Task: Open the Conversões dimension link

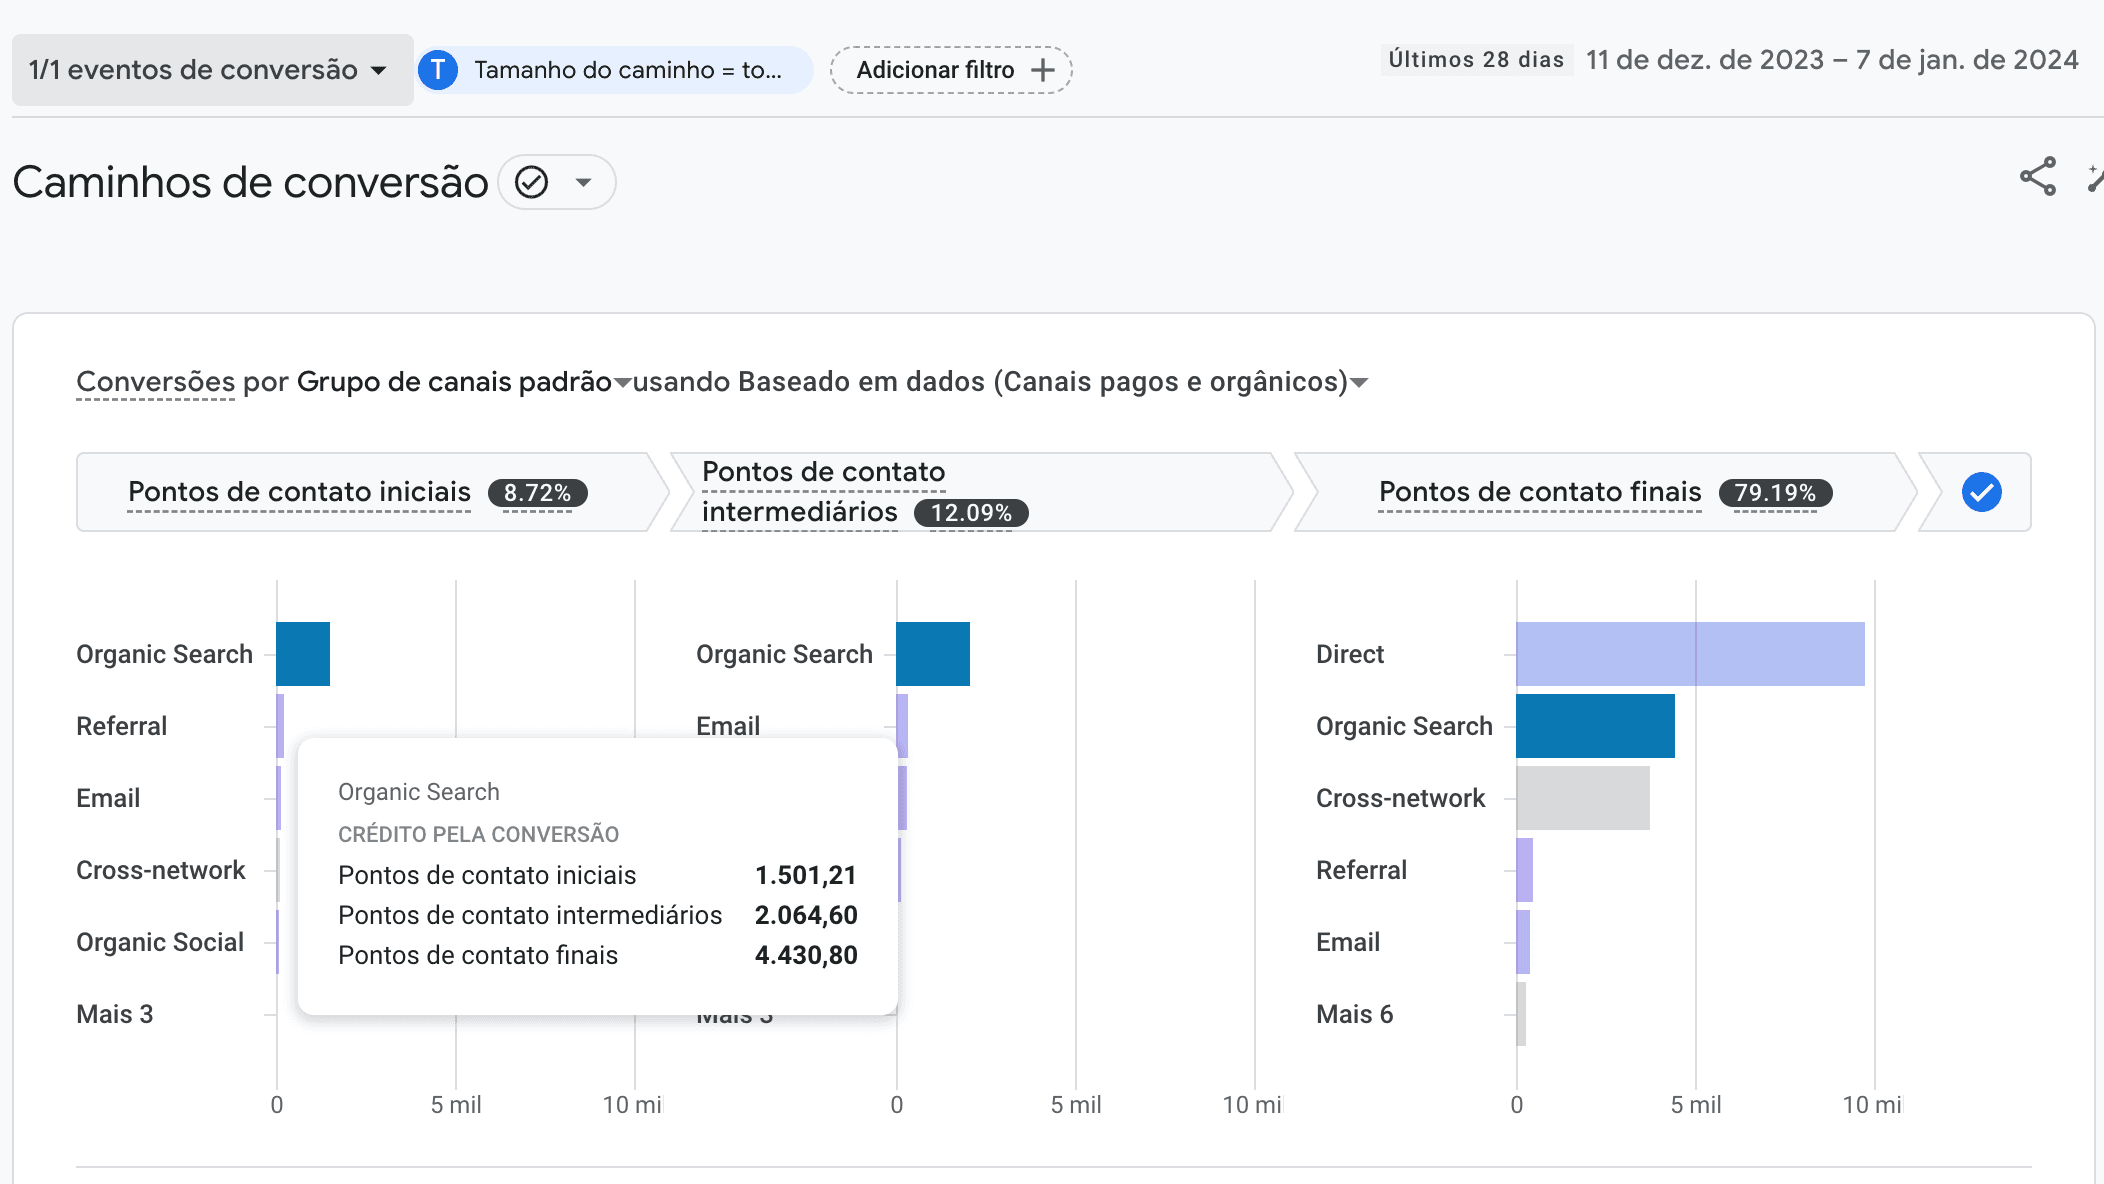Action: [x=153, y=382]
